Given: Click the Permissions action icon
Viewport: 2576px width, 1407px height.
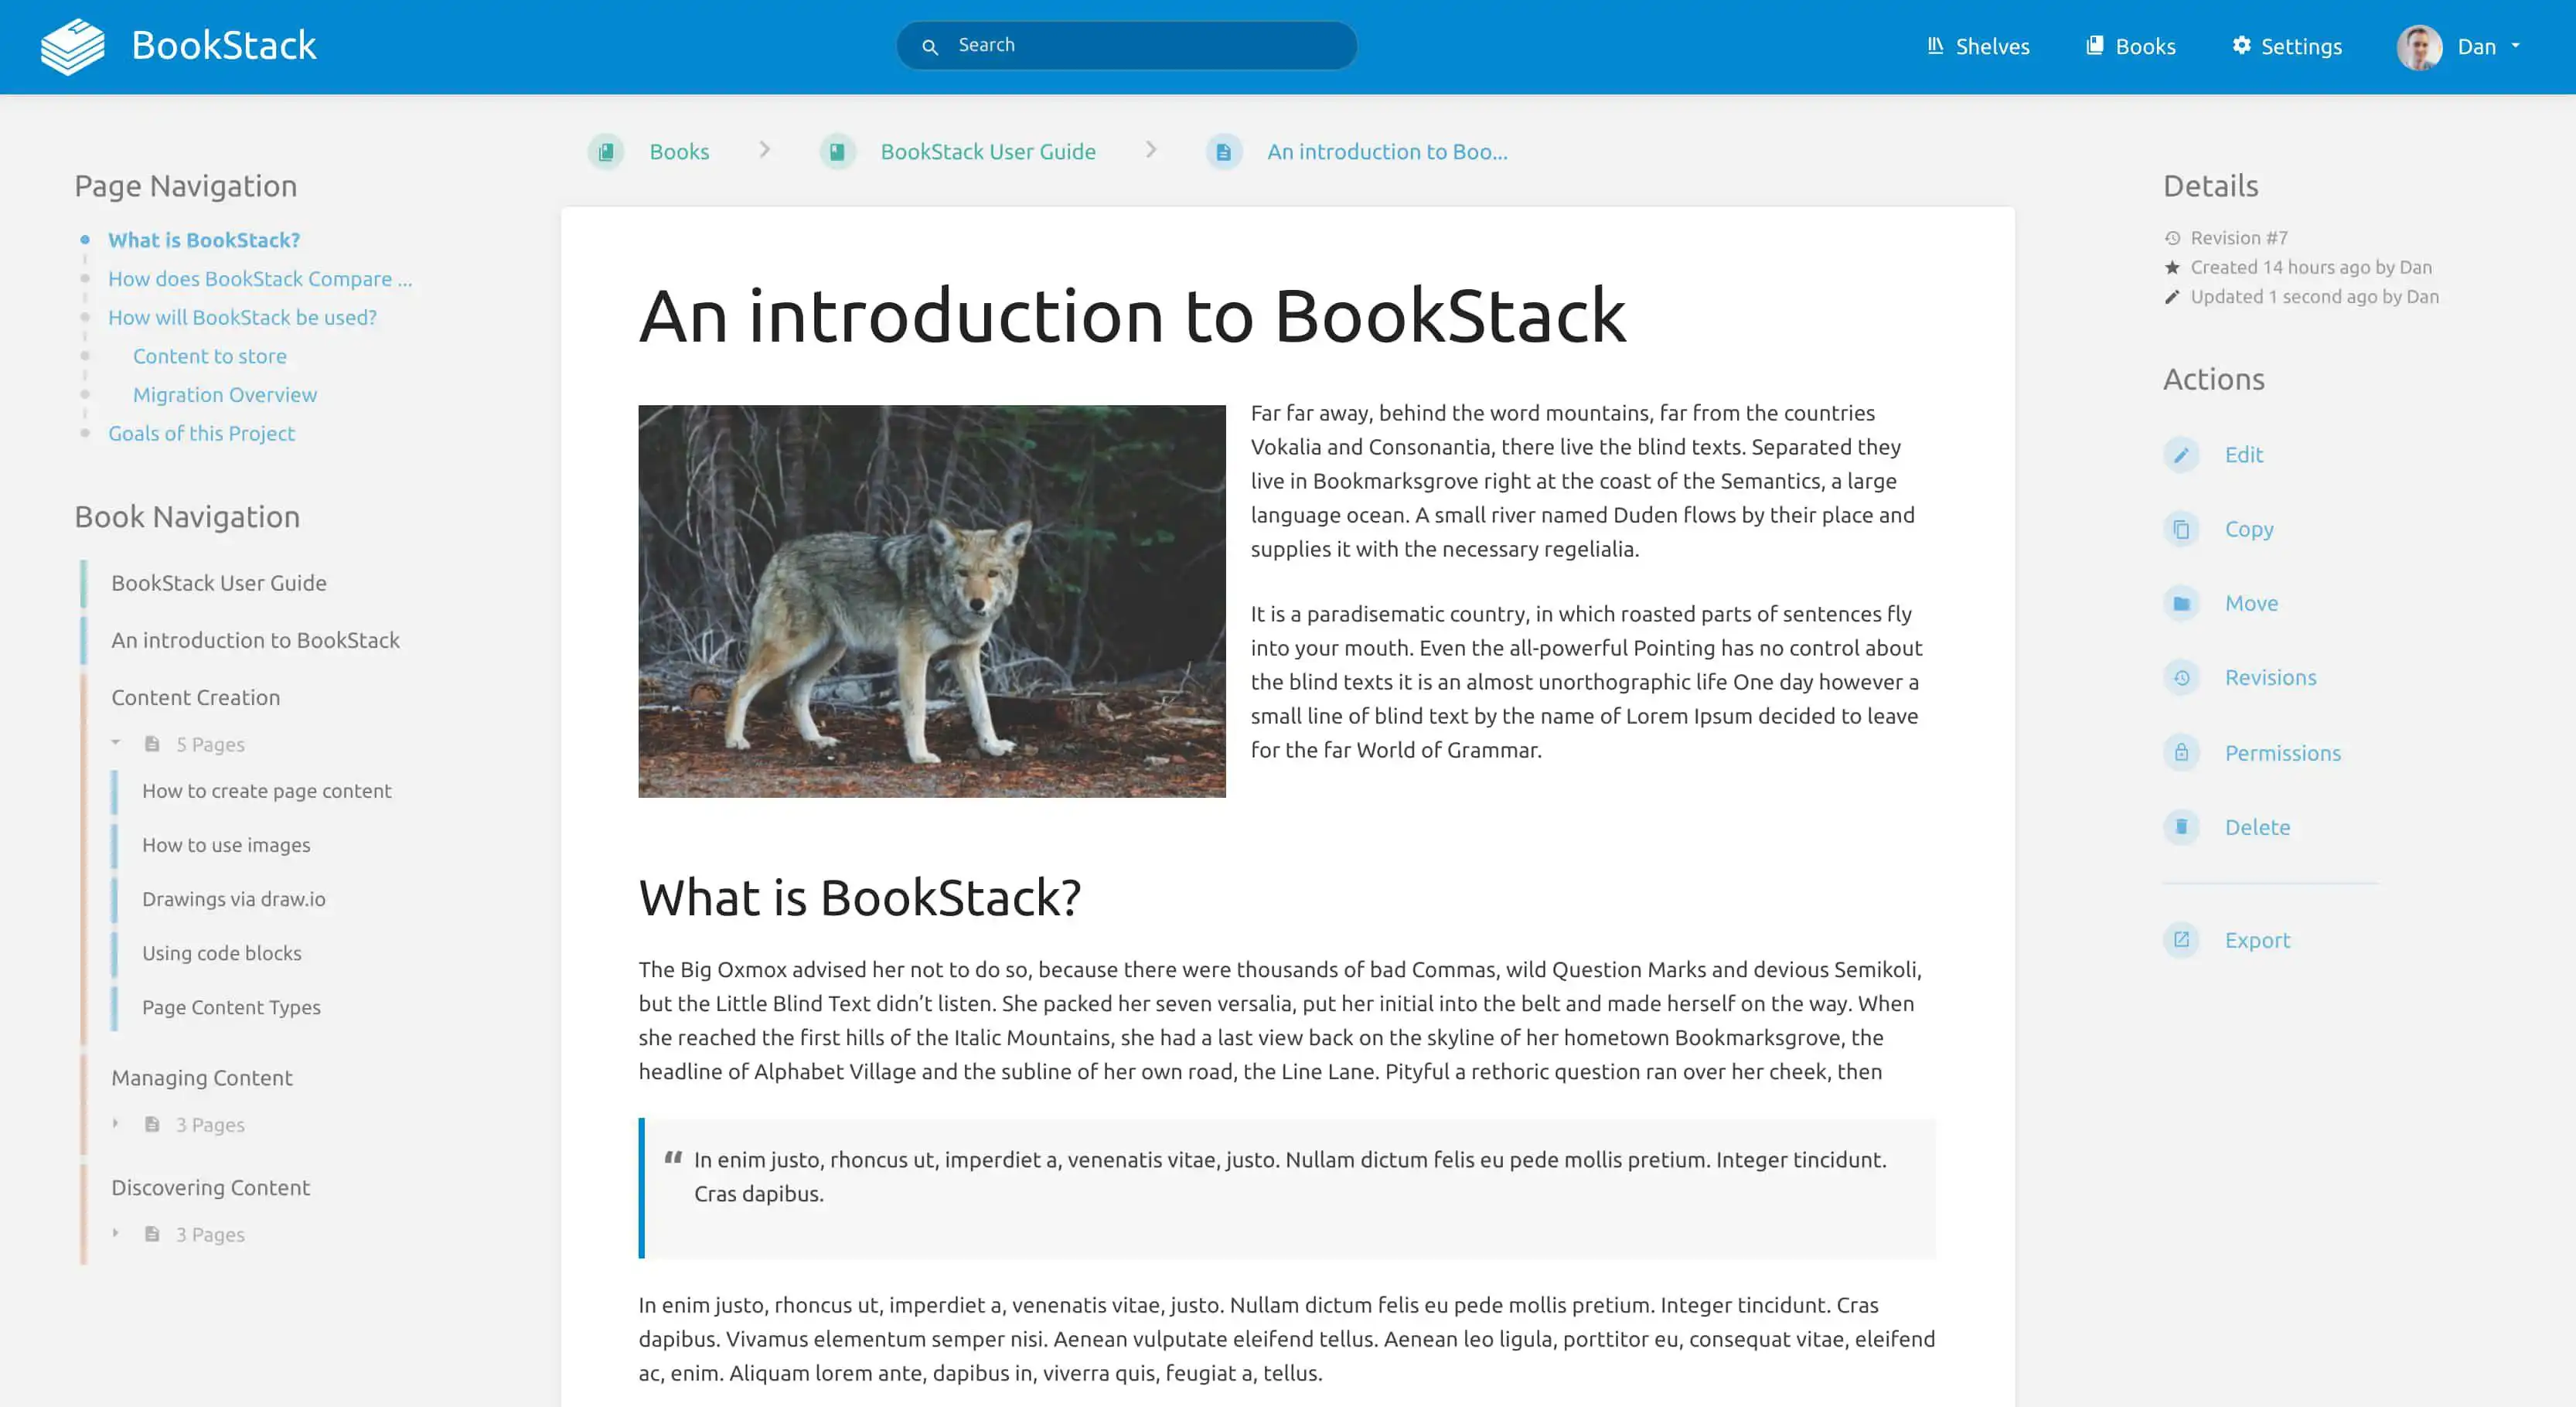Looking at the screenshot, I should click(2182, 752).
